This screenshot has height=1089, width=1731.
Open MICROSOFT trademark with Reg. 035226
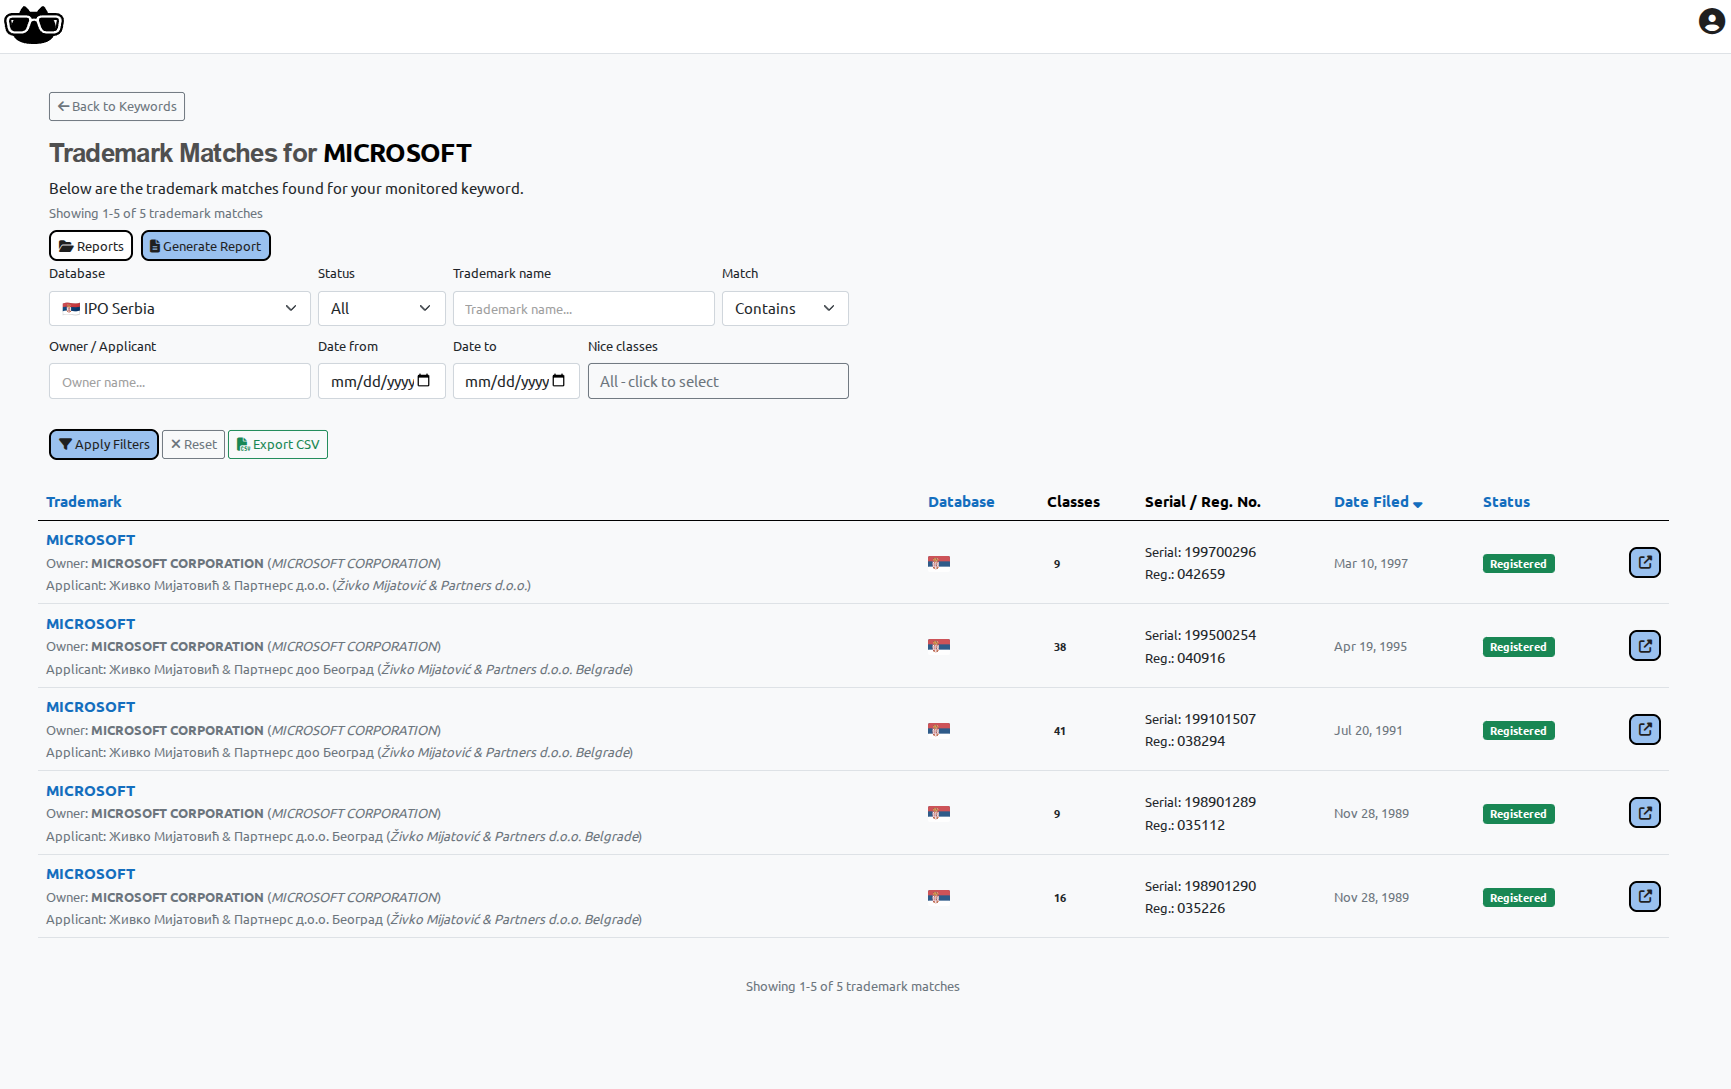90,874
